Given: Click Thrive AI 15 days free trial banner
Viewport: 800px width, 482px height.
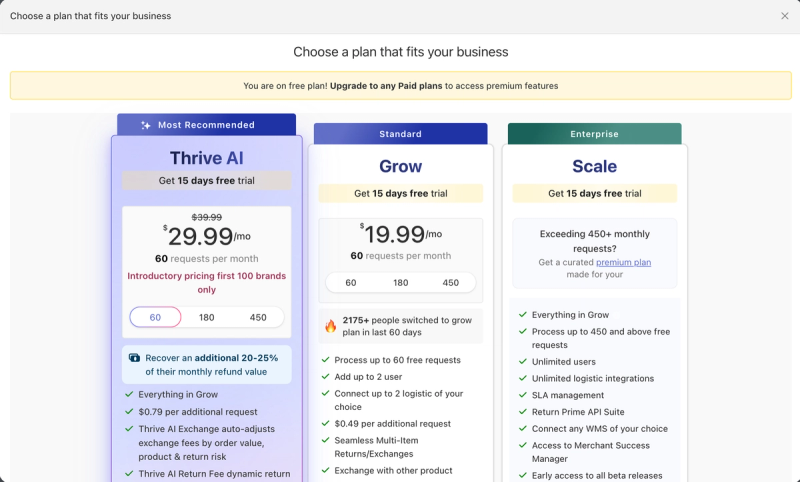Looking at the screenshot, I should (207, 181).
